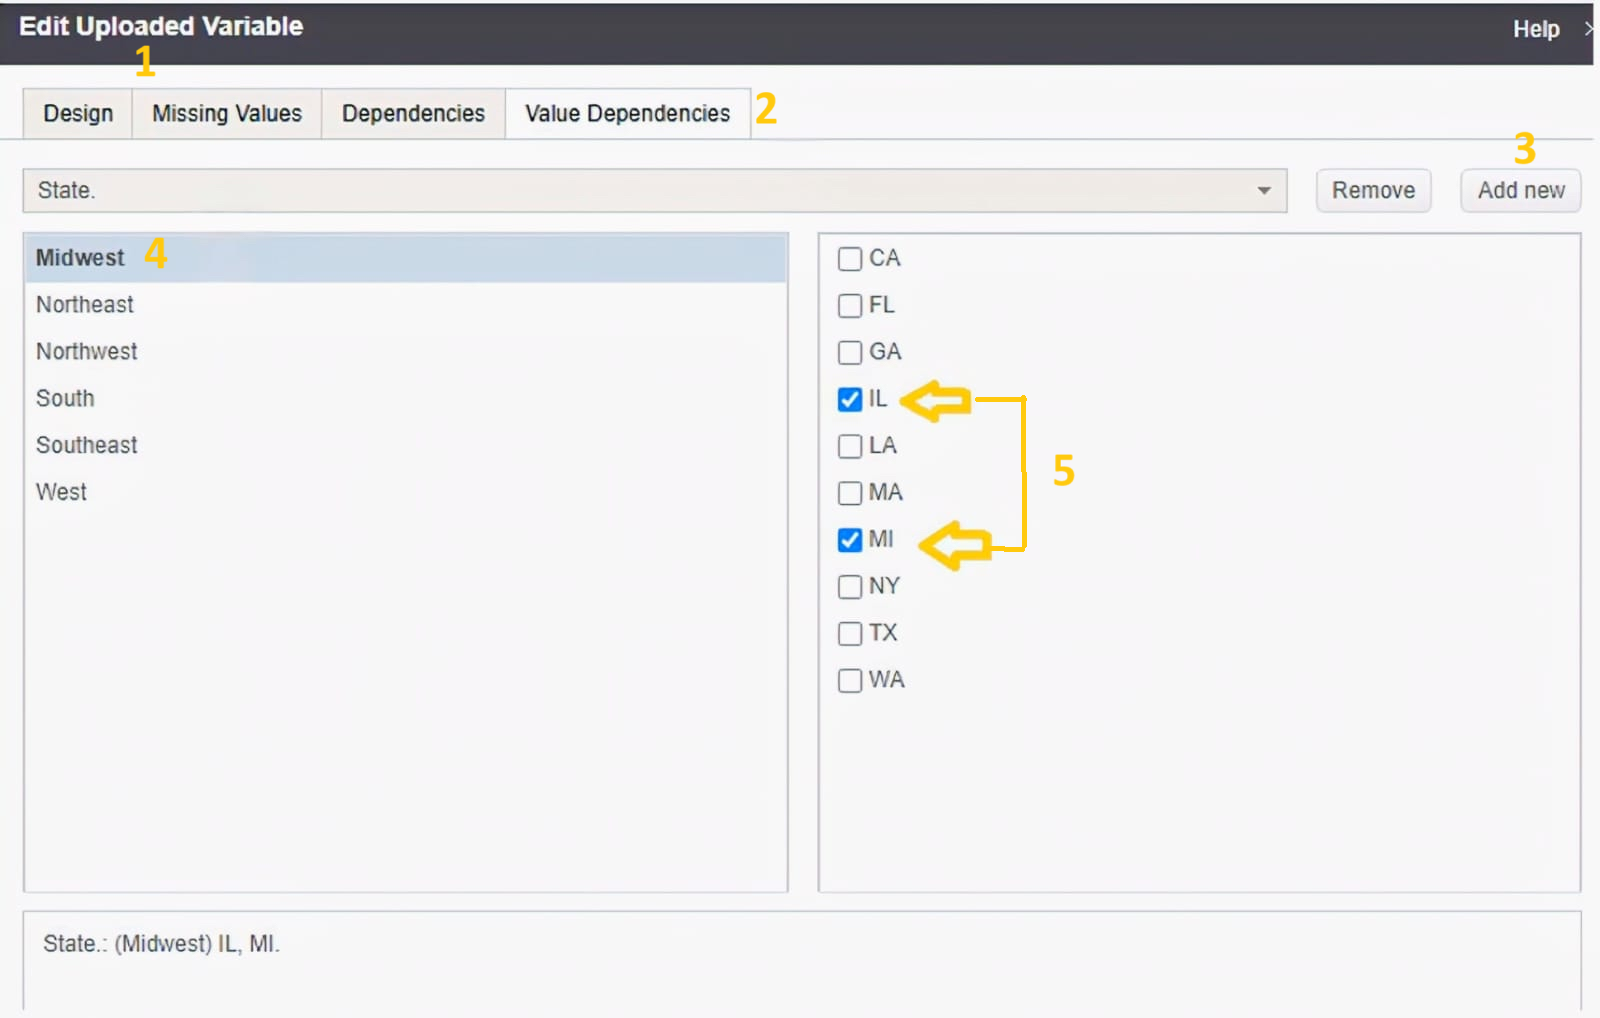The width and height of the screenshot is (1600, 1018).
Task: Click the Remove button
Action: pos(1373,190)
